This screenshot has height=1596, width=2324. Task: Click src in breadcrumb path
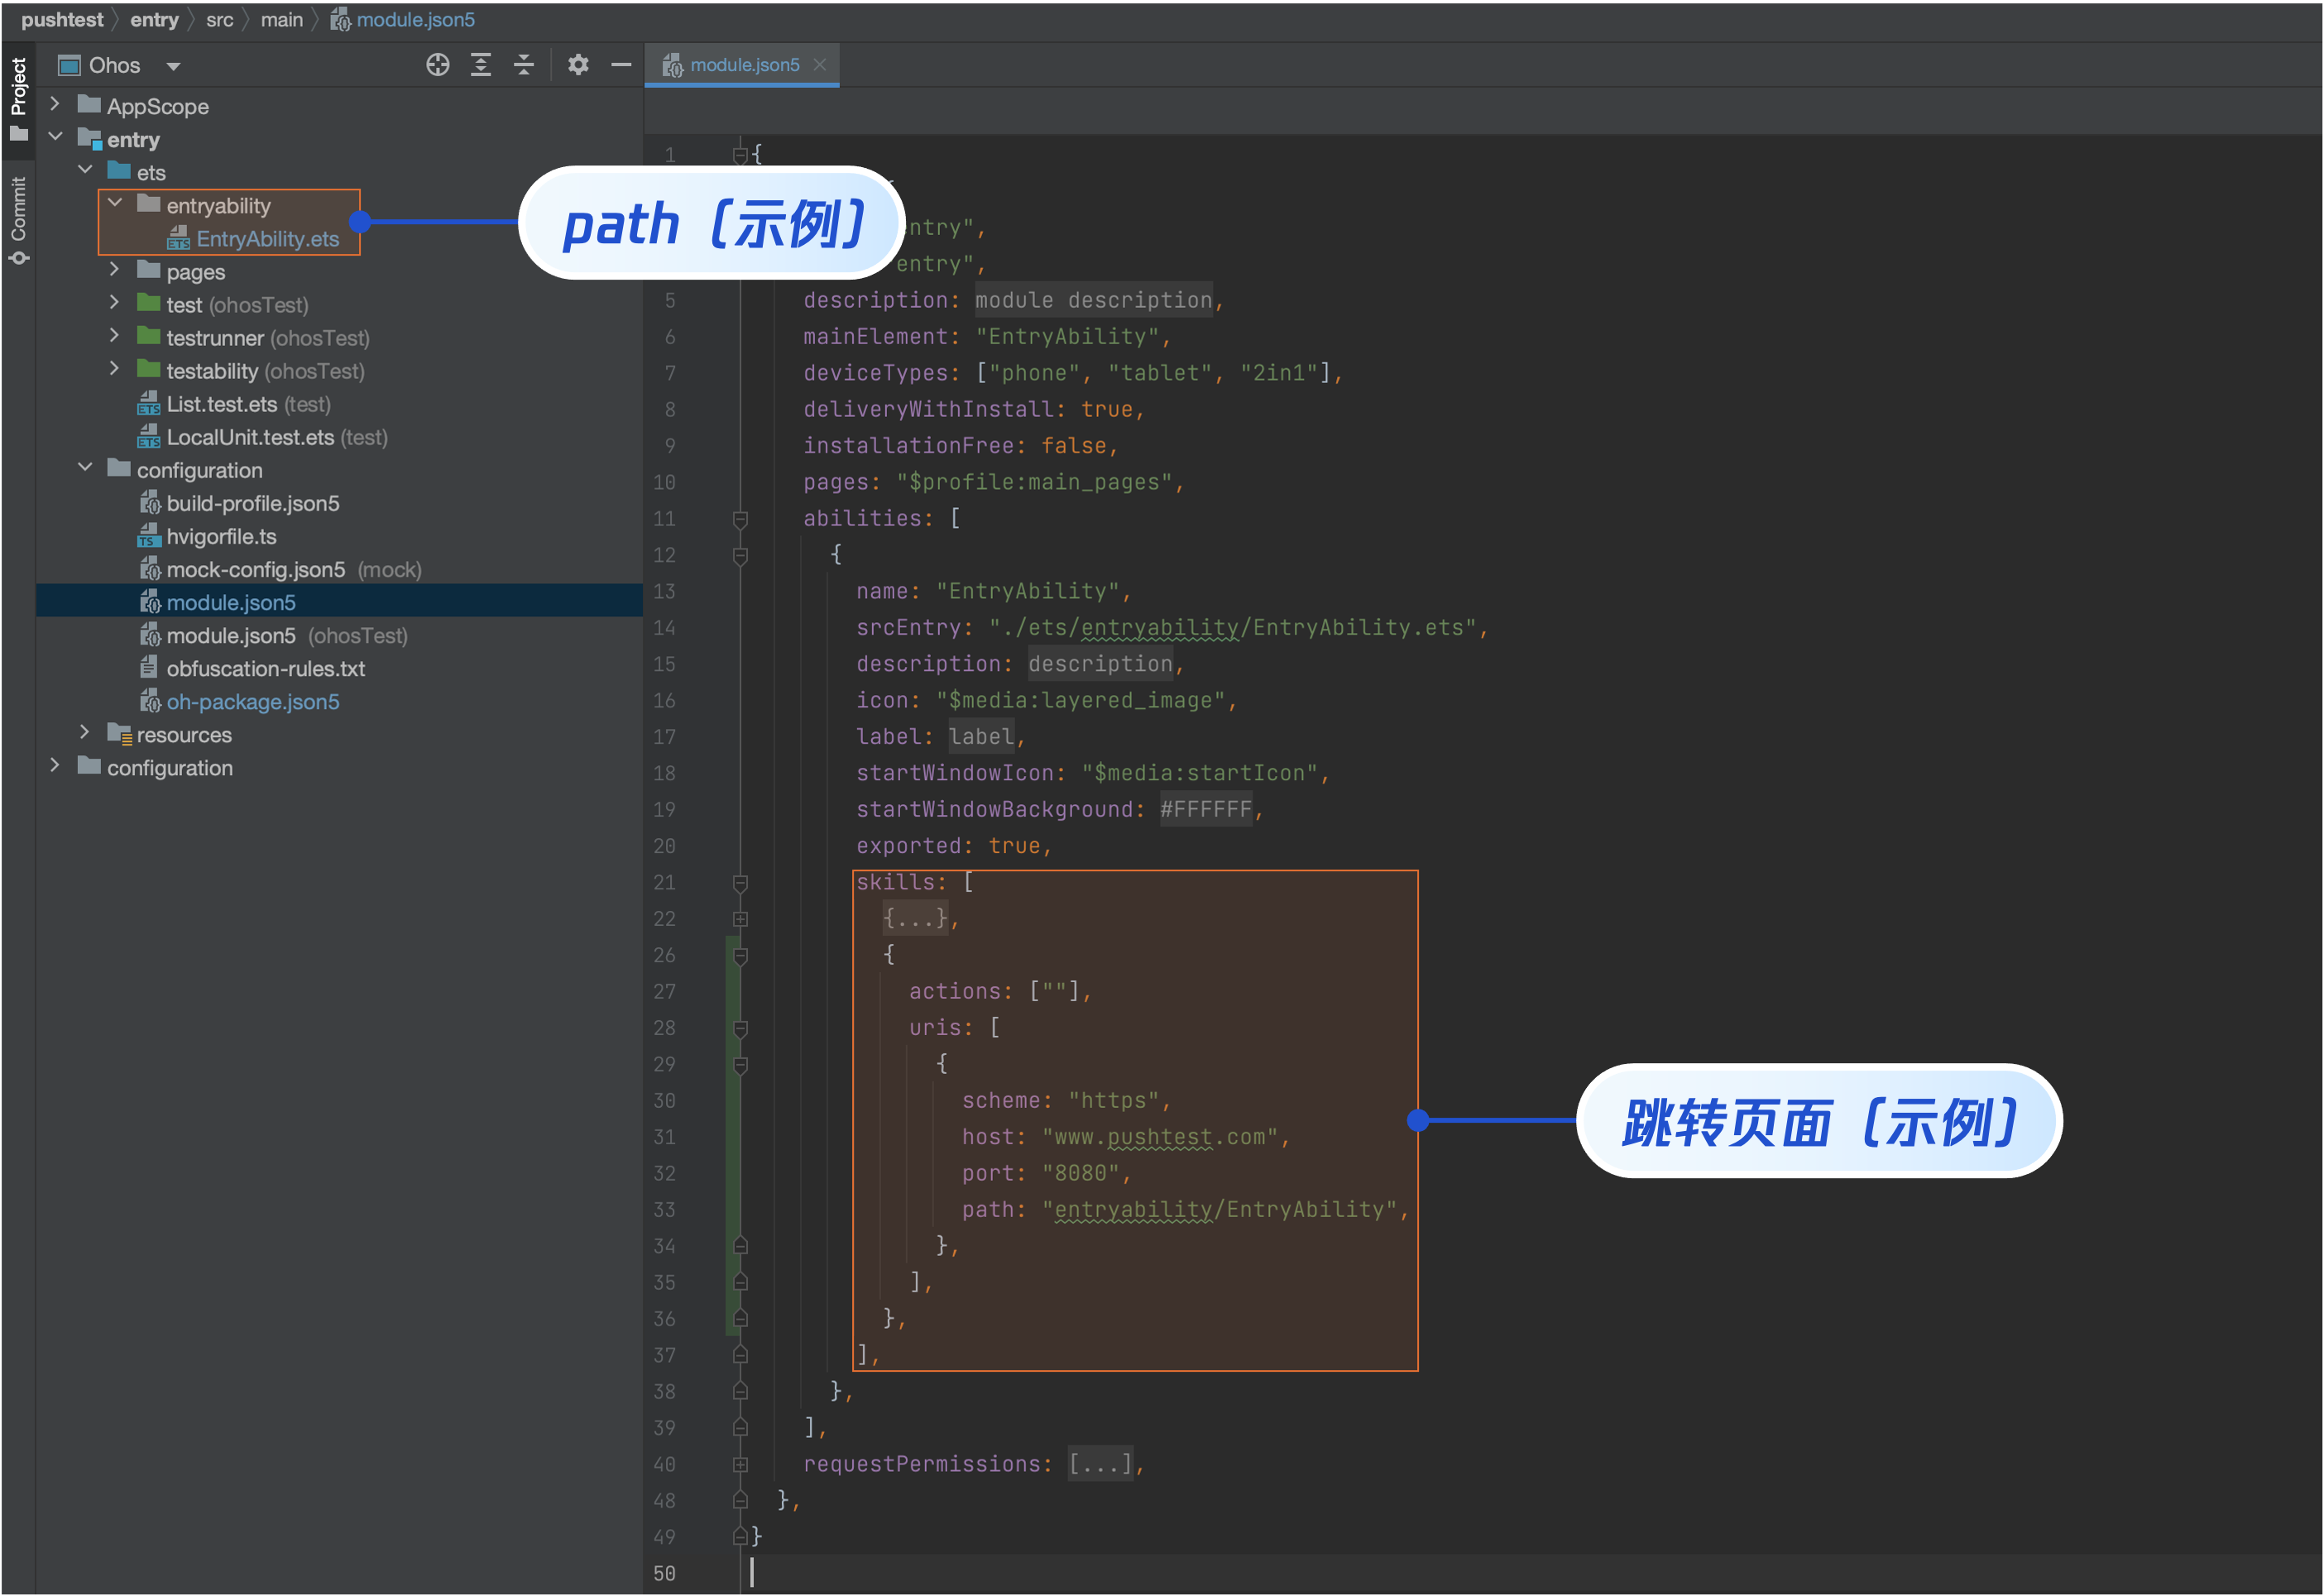pyautogui.click(x=220, y=19)
